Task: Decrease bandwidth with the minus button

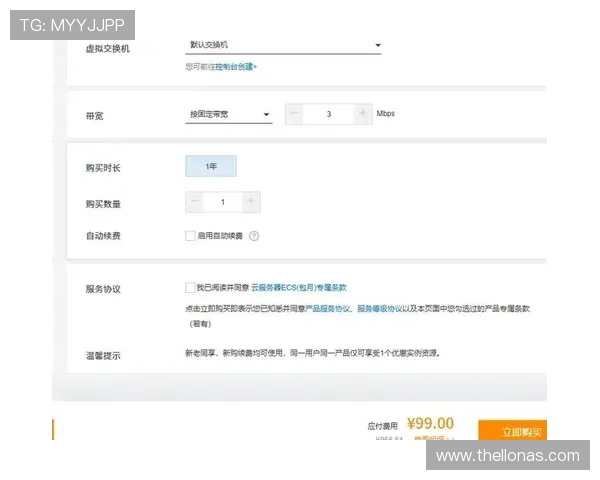Action: coord(294,114)
